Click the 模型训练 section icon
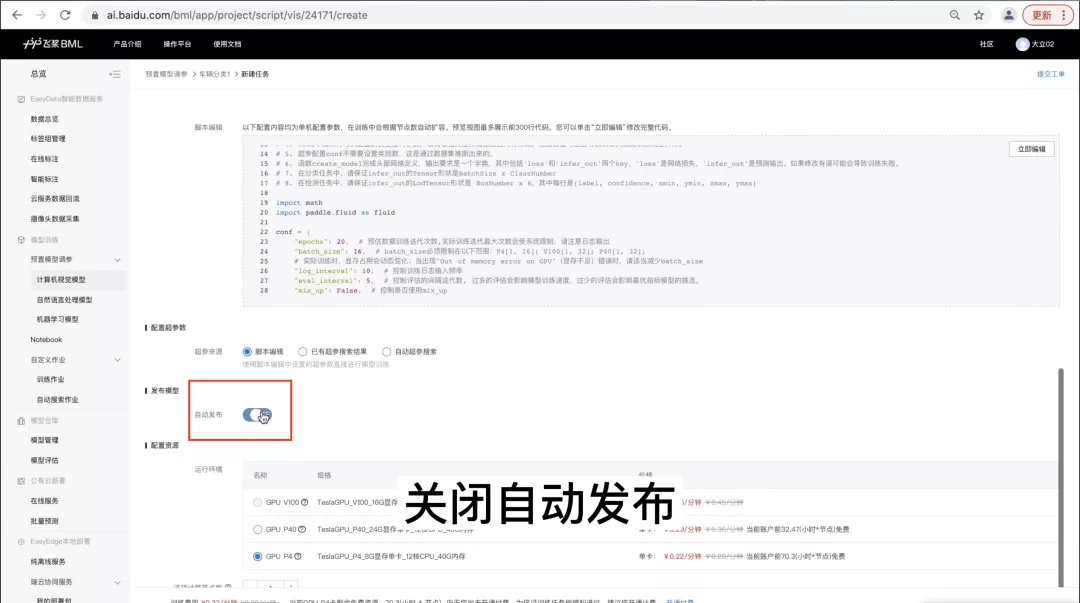The height and width of the screenshot is (603, 1080). coord(21,240)
